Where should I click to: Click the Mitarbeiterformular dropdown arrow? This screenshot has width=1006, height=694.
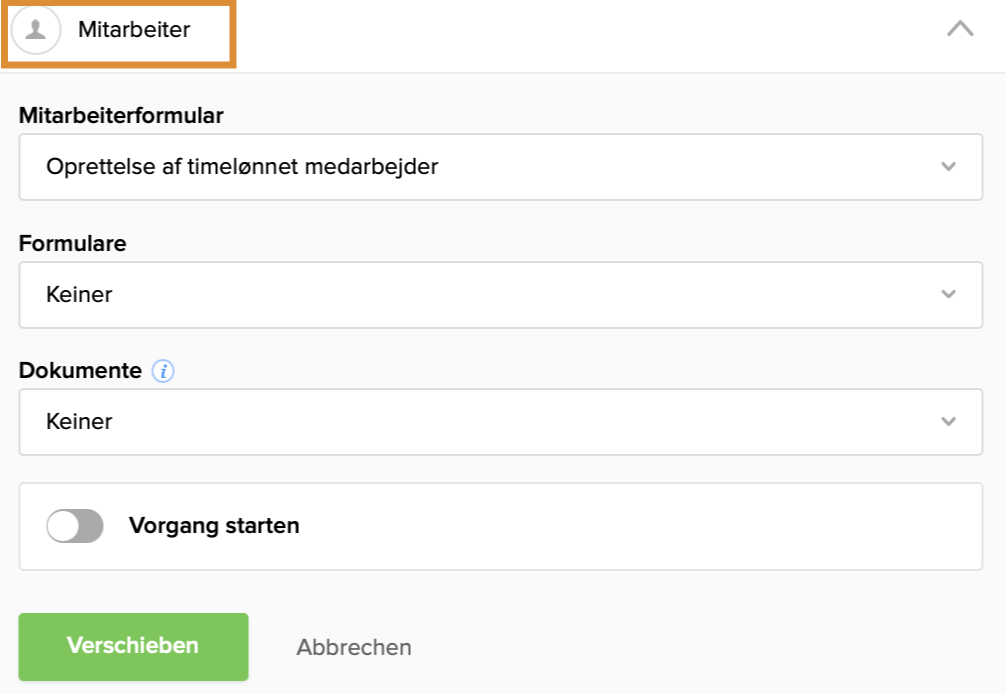948,167
